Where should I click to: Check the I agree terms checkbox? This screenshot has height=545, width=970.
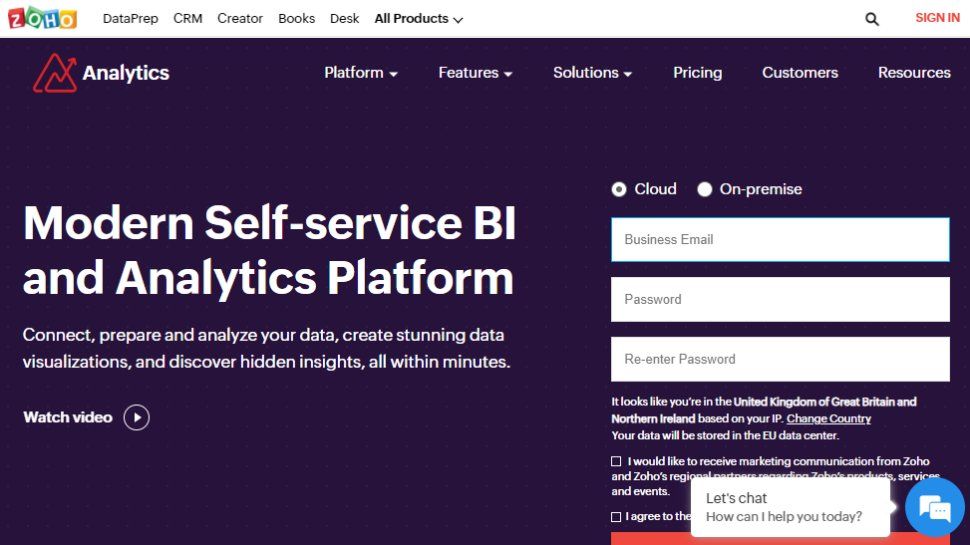[616, 517]
